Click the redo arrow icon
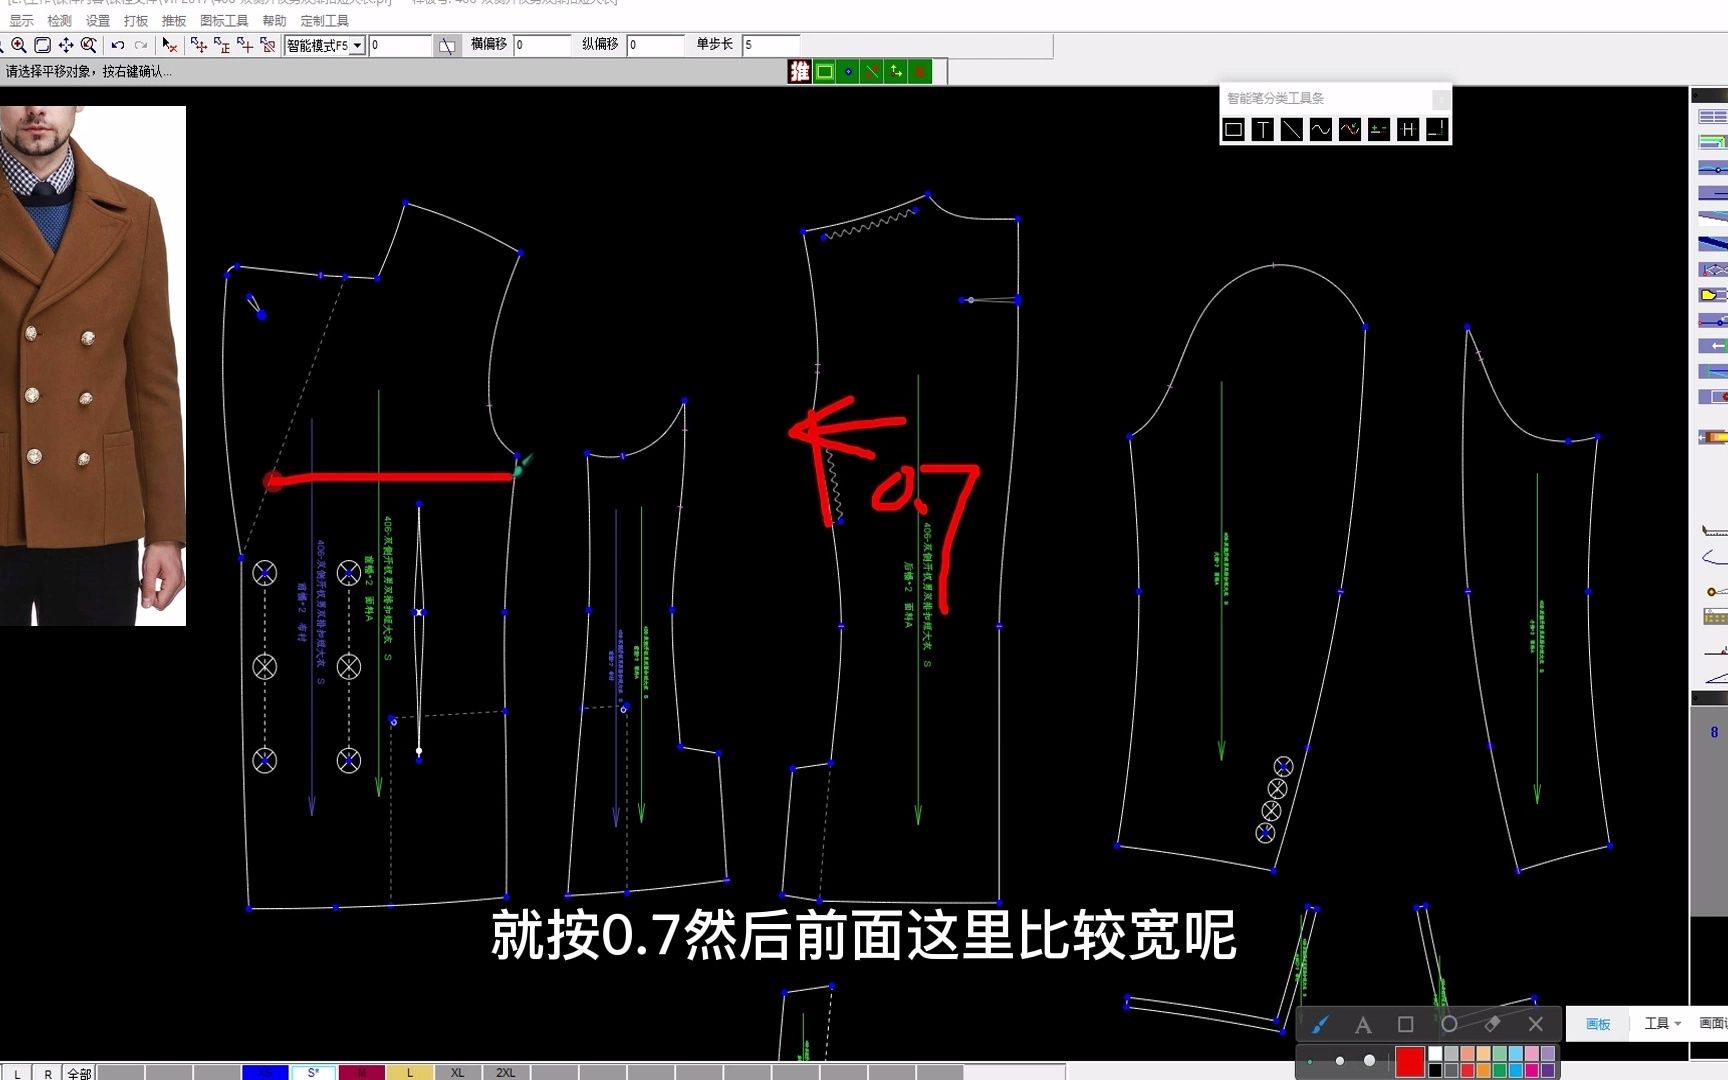The width and height of the screenshot is (1728, 1080). 141,45
